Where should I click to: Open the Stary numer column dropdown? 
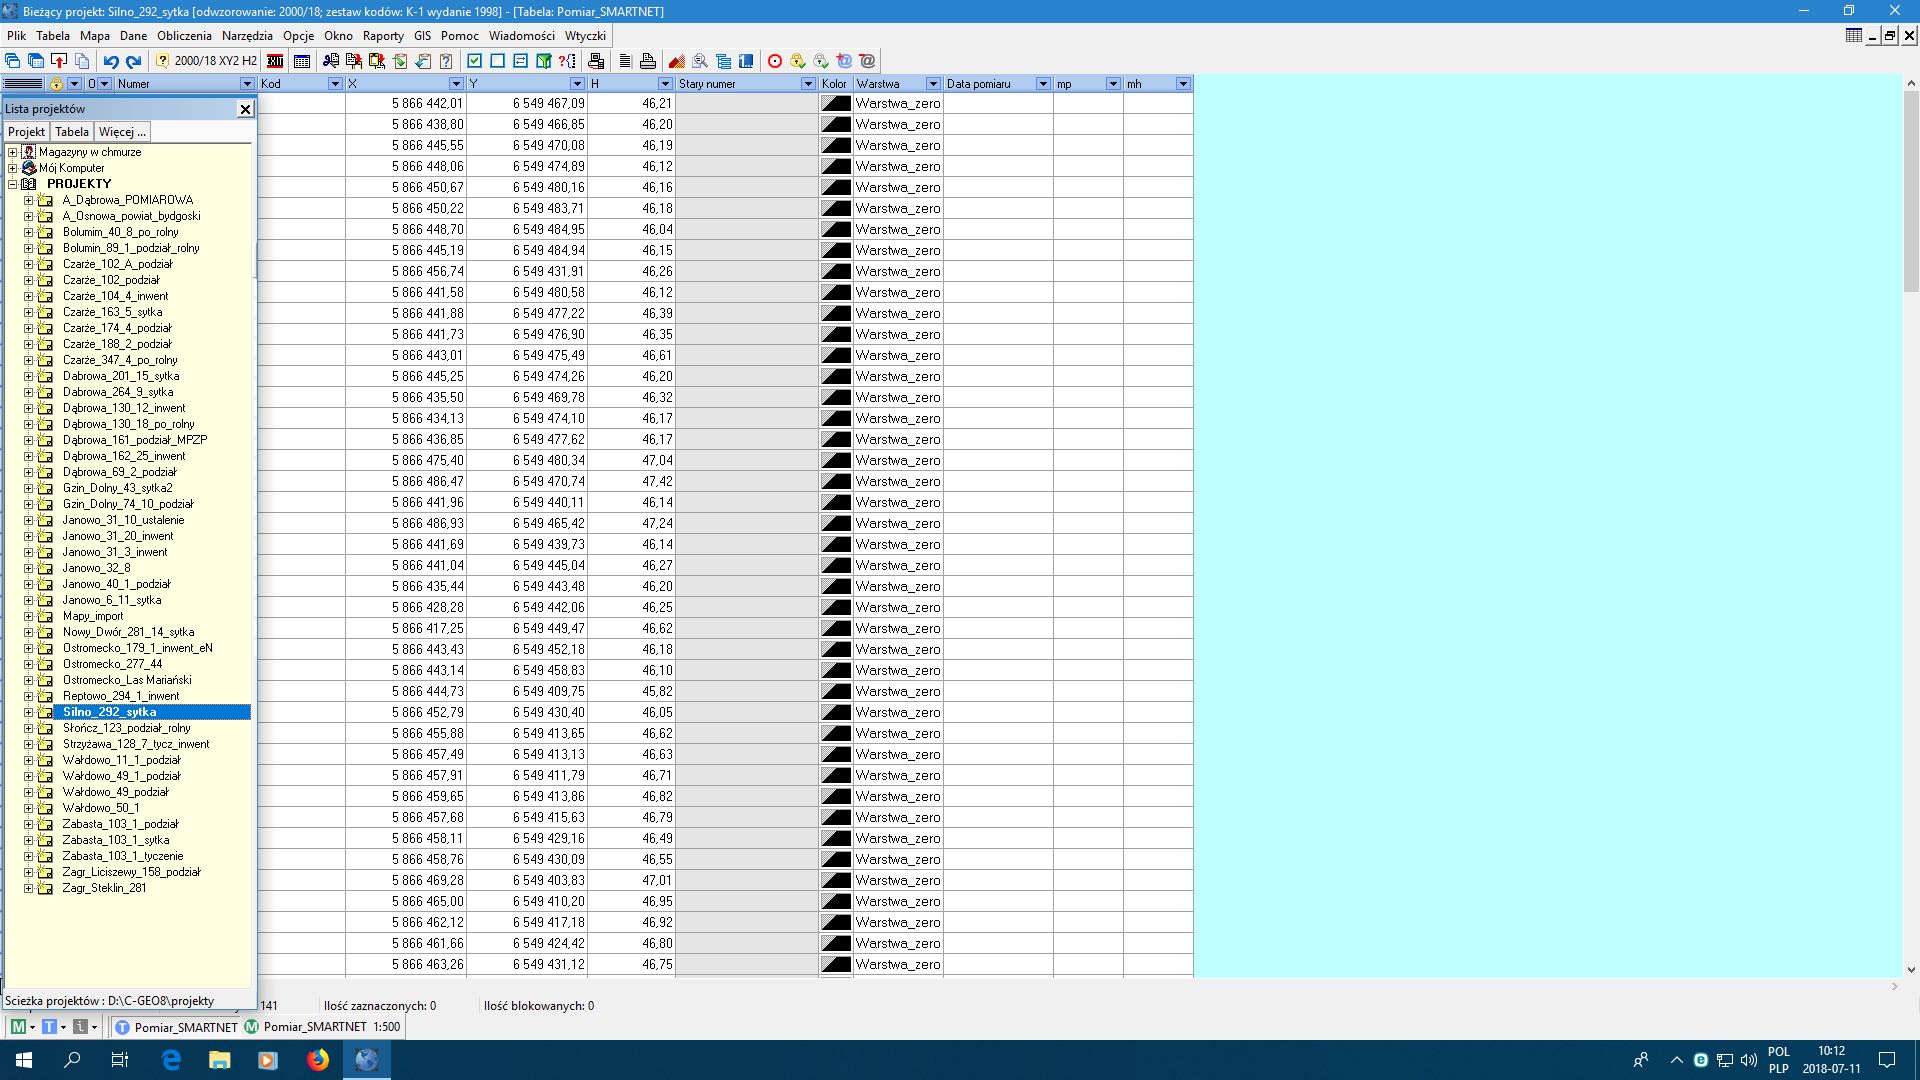[809, 84]
